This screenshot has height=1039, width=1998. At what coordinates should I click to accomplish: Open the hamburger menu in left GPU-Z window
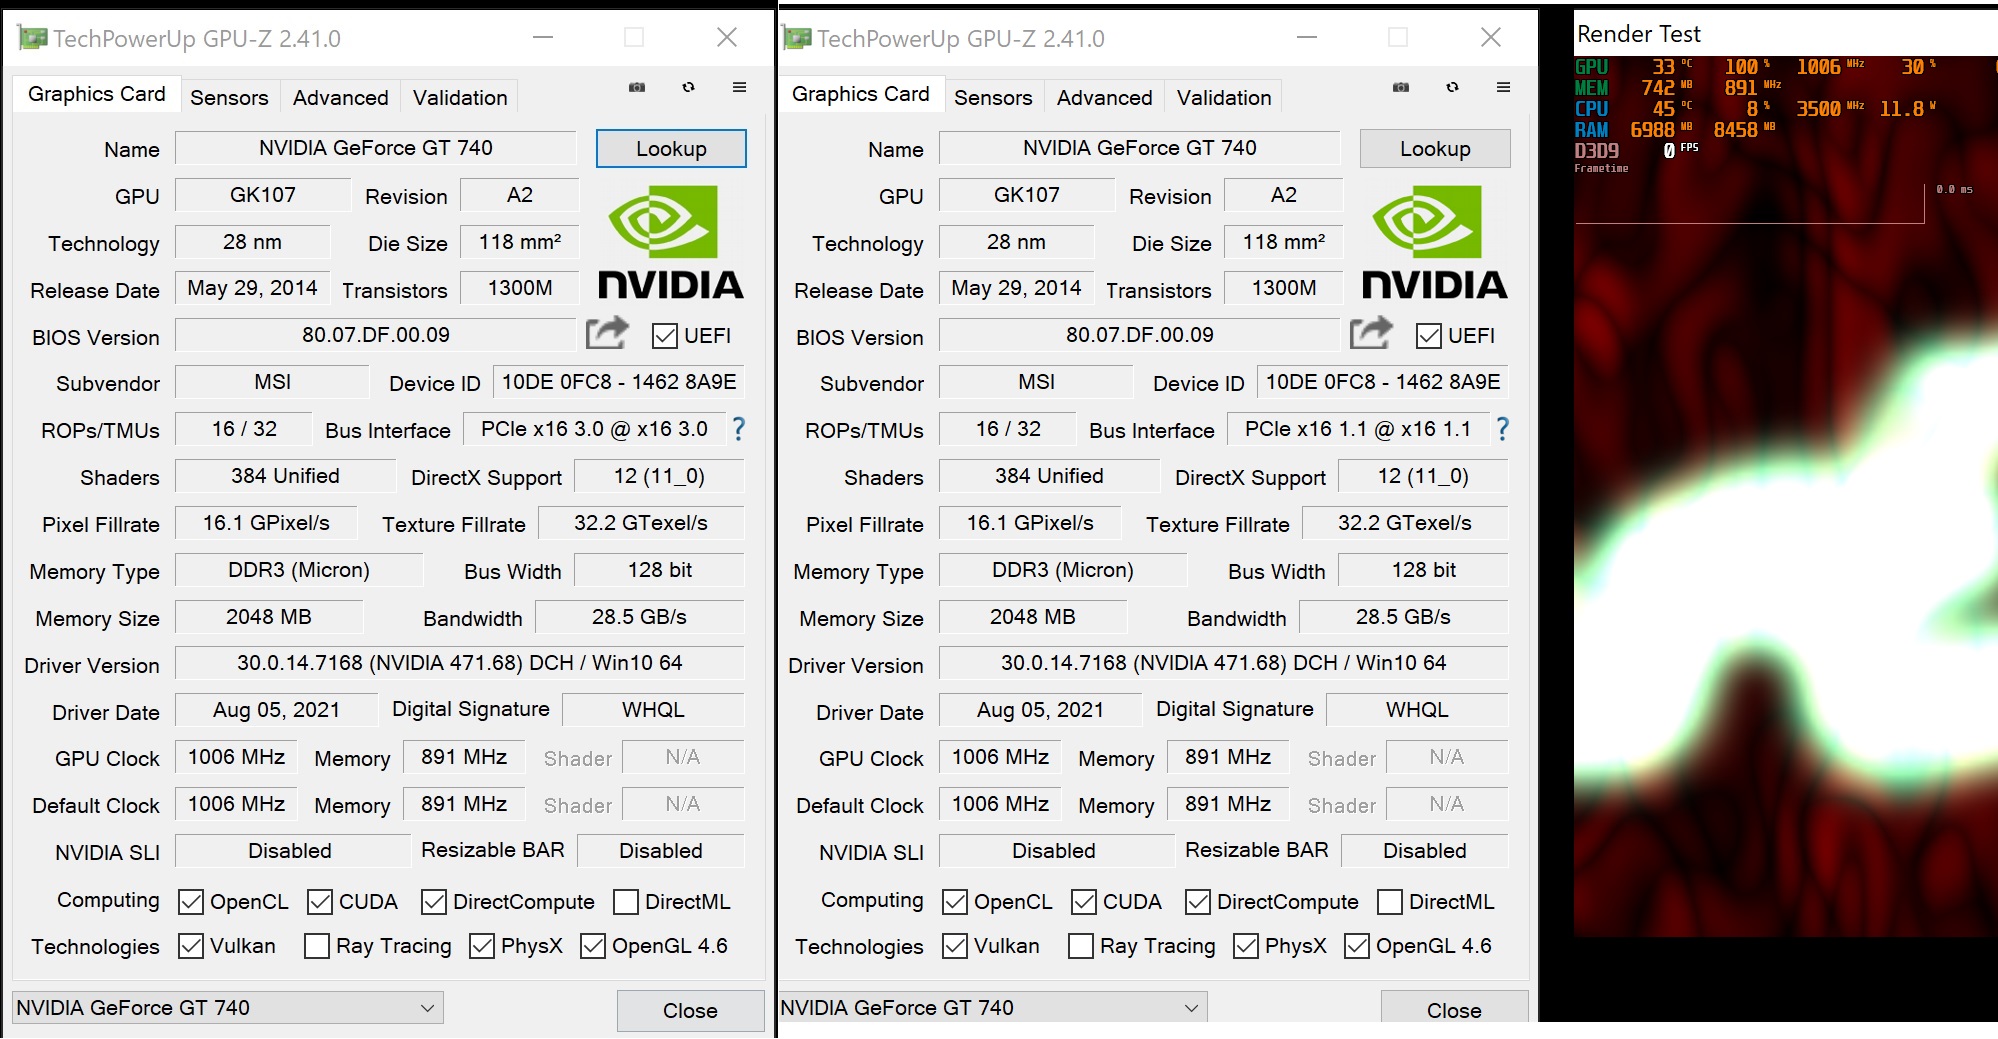739,88
